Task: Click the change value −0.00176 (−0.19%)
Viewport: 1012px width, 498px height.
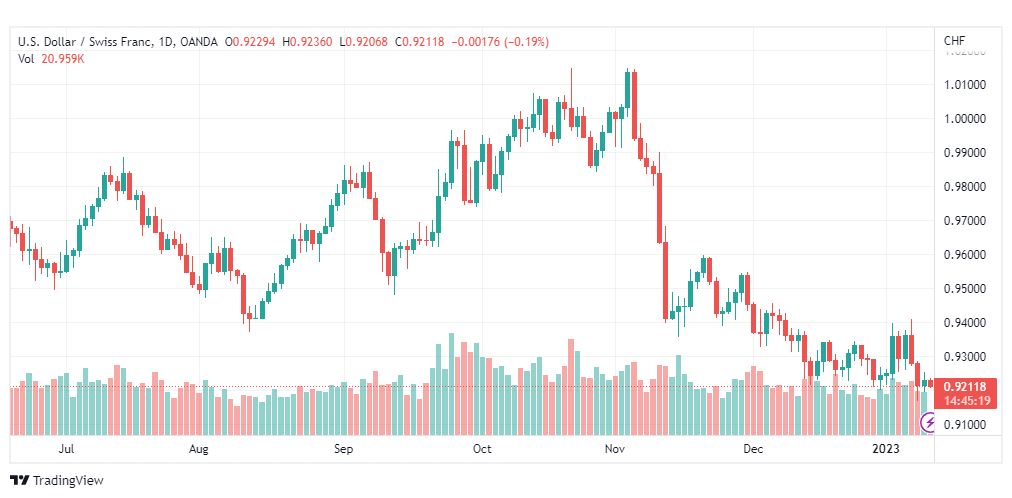Action: click(500, 42)
